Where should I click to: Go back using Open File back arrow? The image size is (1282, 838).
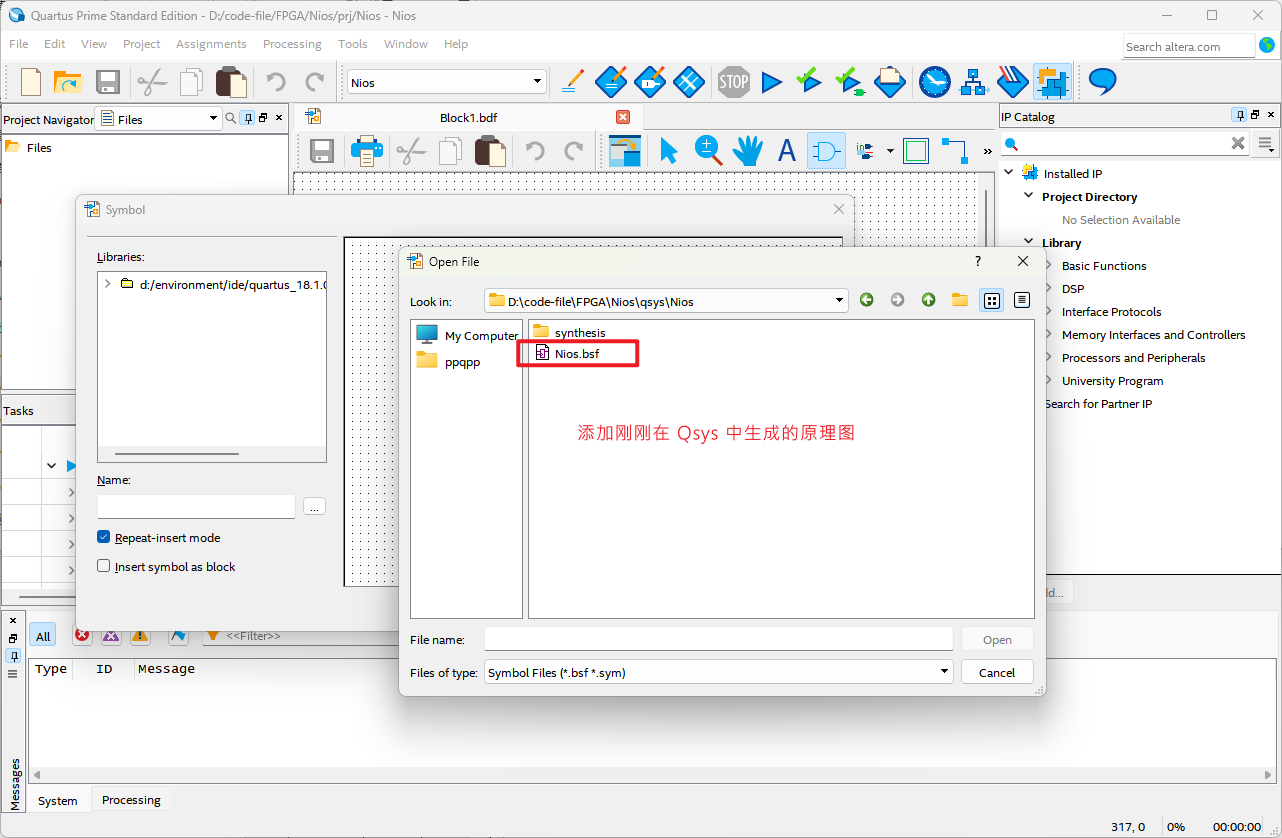click(866, 300)
